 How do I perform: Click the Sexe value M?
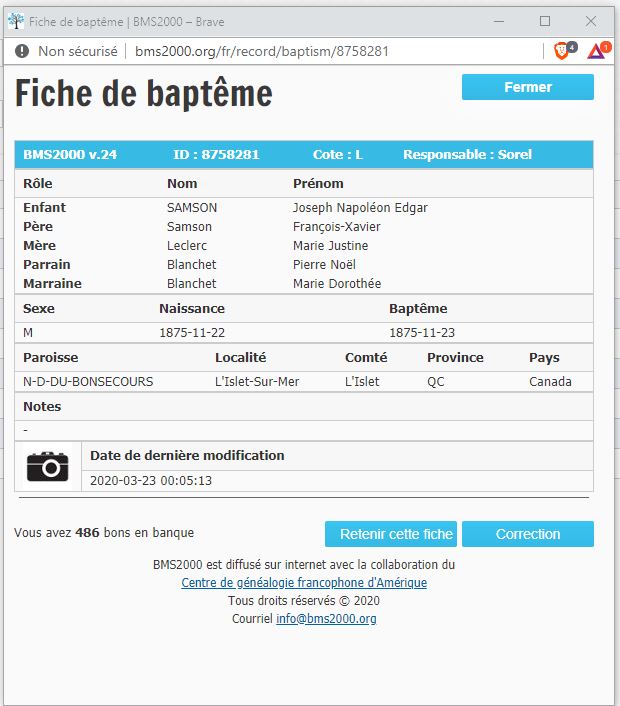coord(28,332)
